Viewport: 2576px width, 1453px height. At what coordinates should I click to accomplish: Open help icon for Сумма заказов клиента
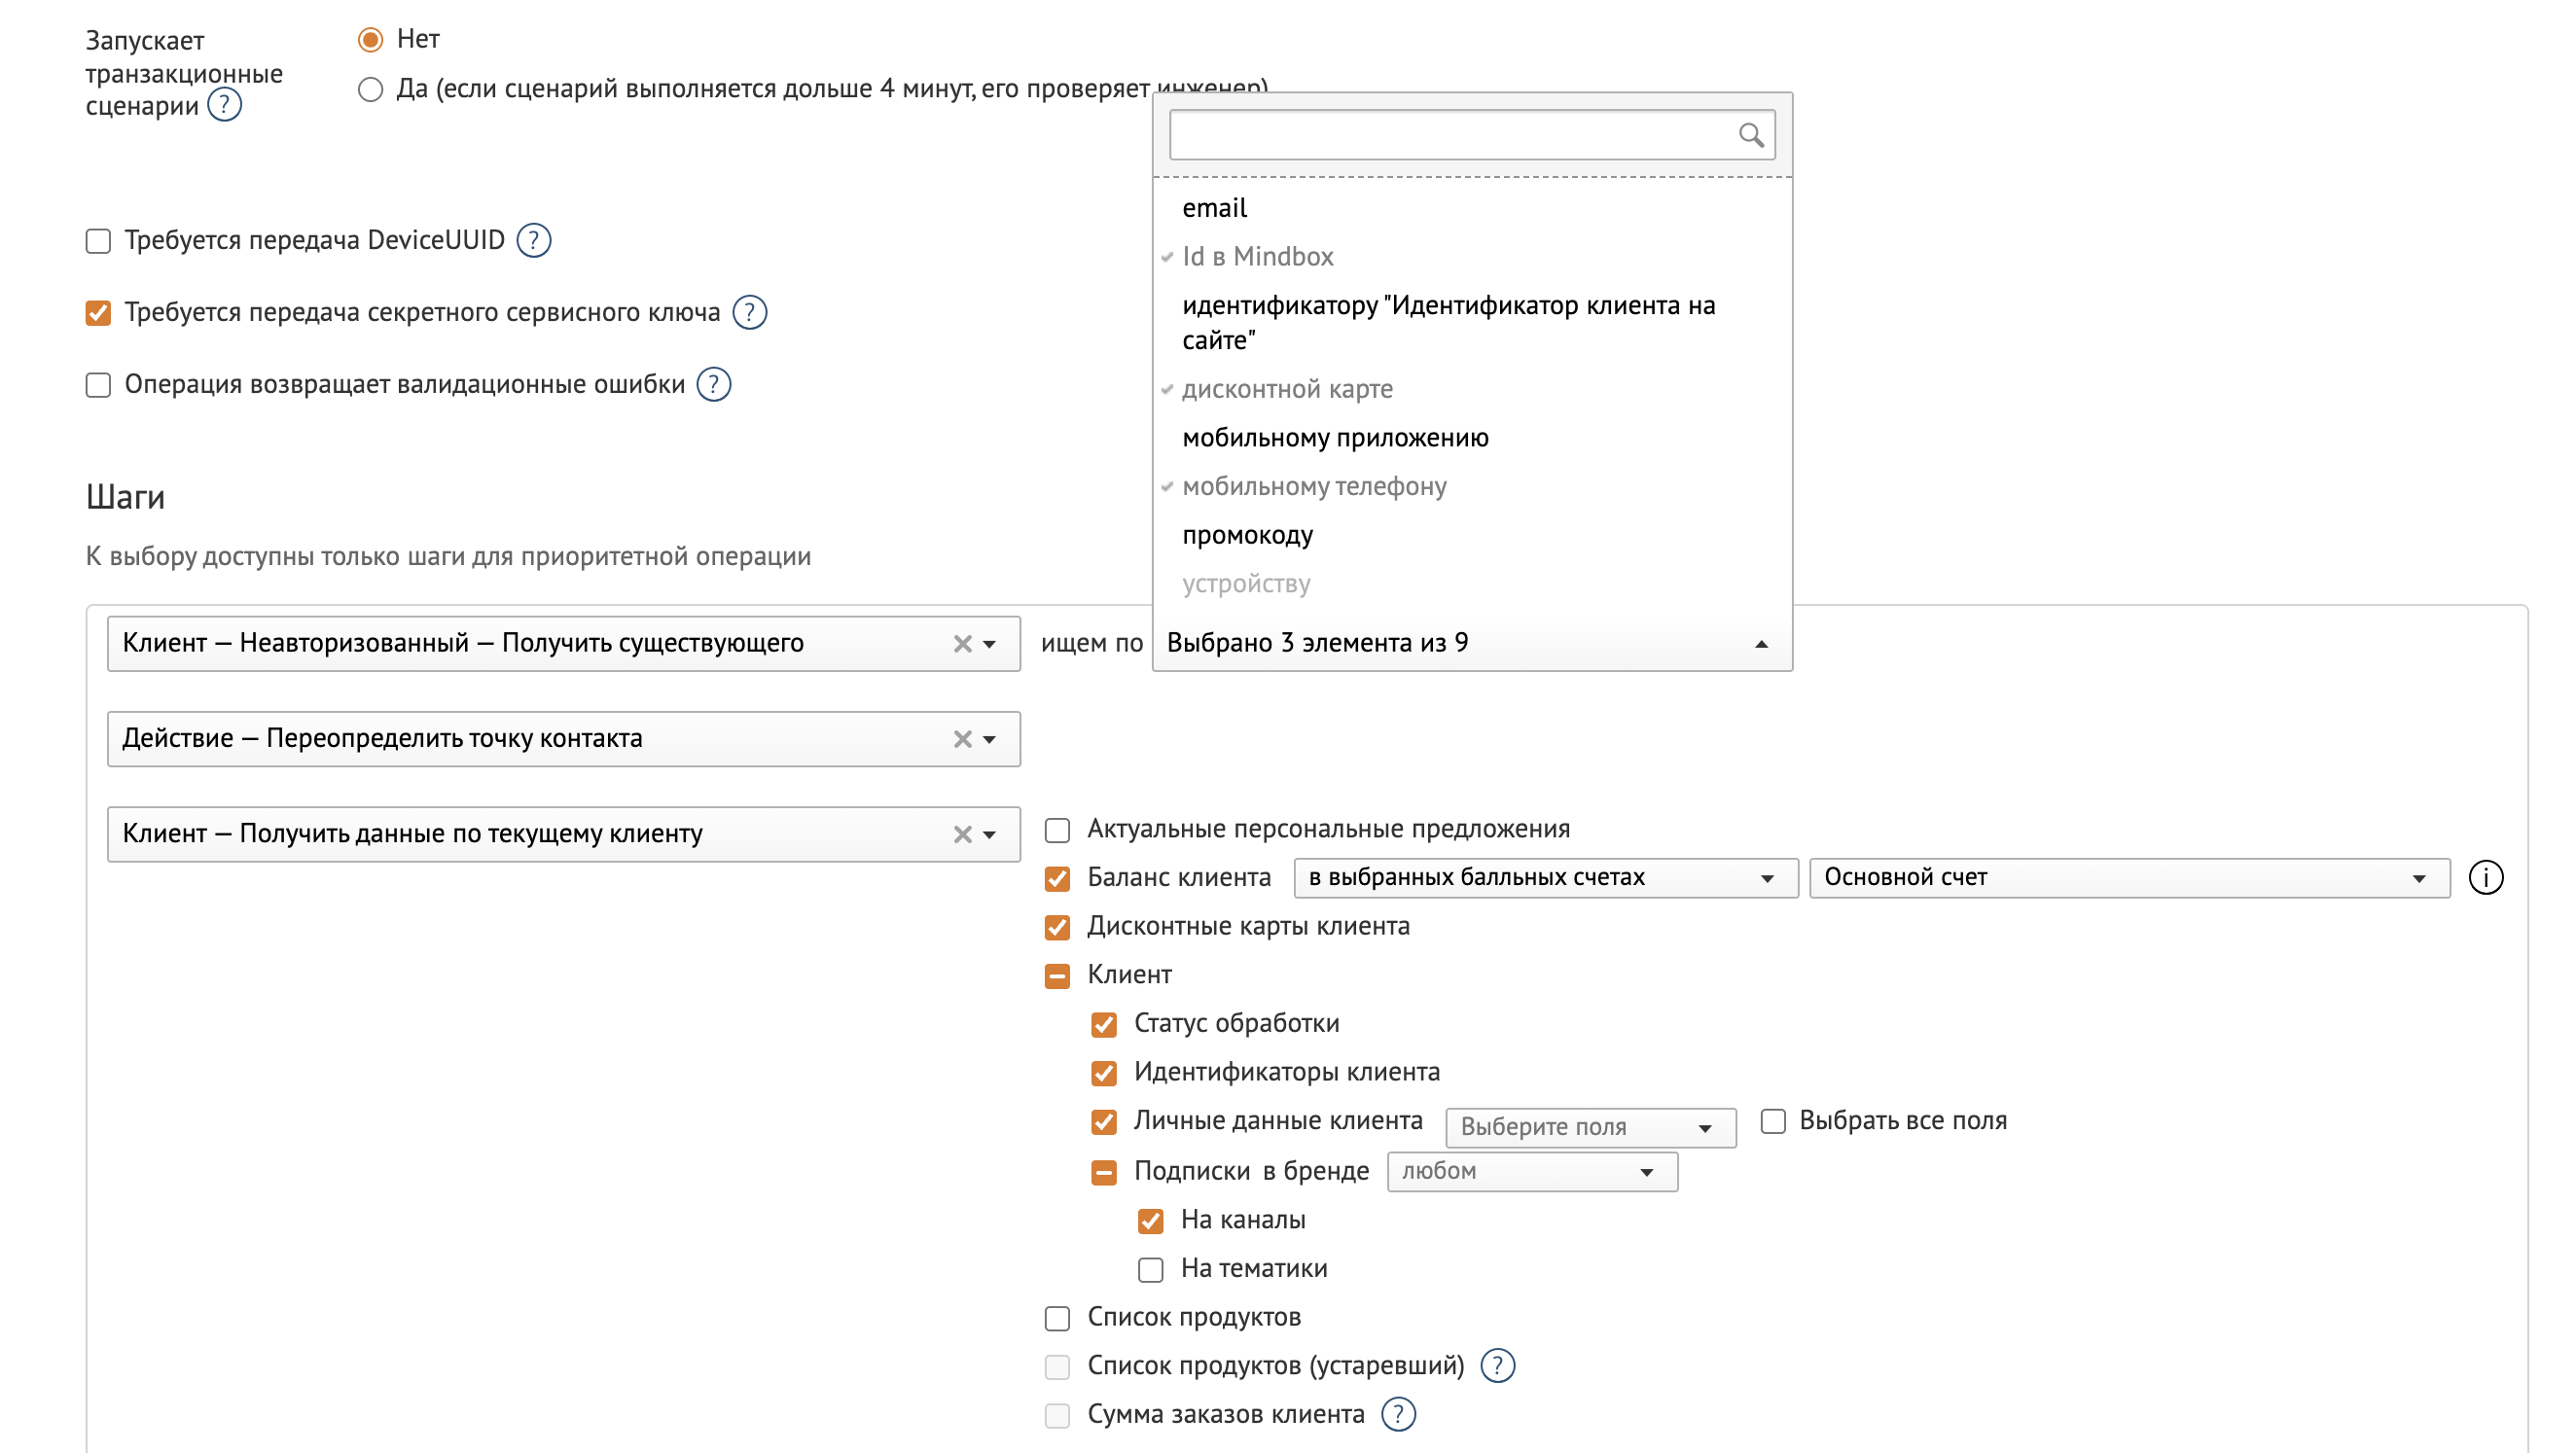tap(1398, 1414)
